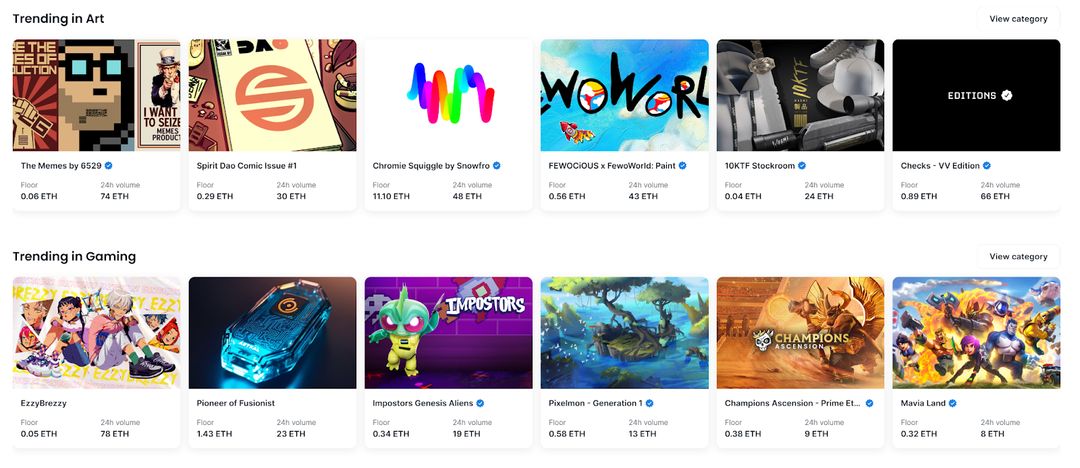Click the black EDITIONS cover image
Image resolution: width=1080 pixels, height=468 pixels.
pyautogui.click(x=976, y=95)
